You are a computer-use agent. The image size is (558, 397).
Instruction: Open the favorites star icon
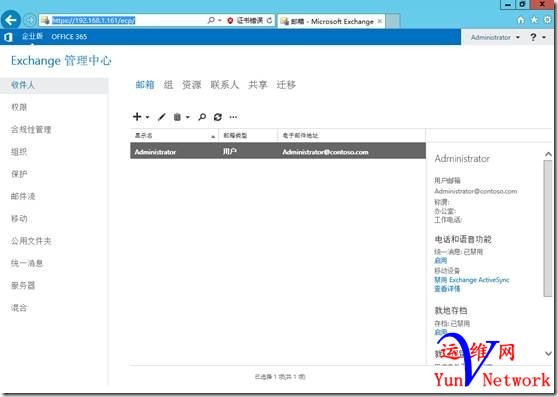pyautogui.click(x=534, y=20)
